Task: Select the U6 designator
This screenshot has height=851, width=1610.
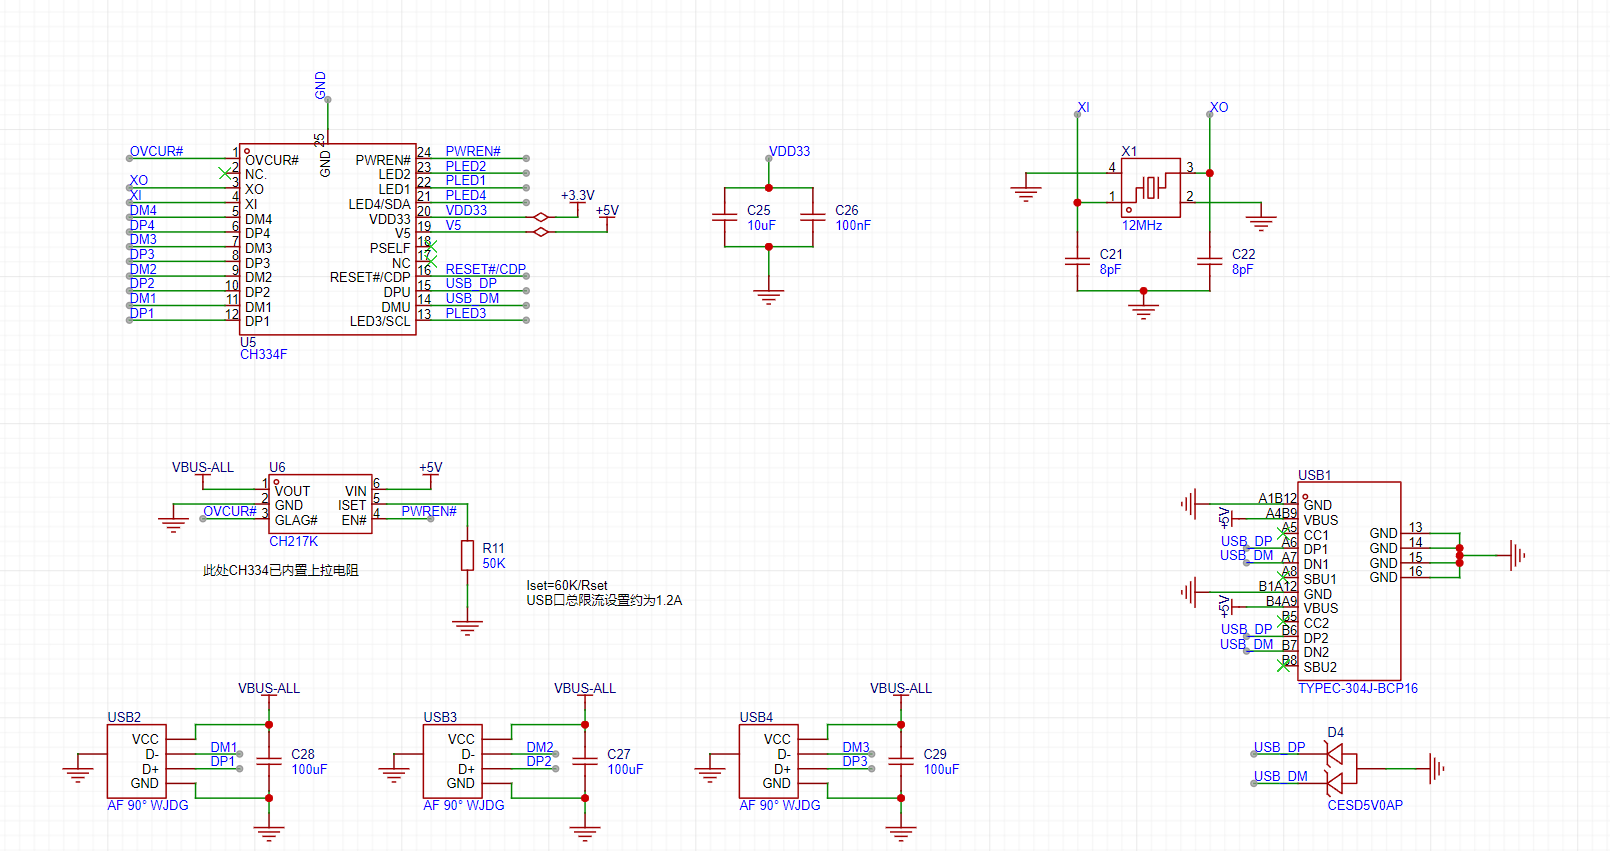Action: pos(277,467)
